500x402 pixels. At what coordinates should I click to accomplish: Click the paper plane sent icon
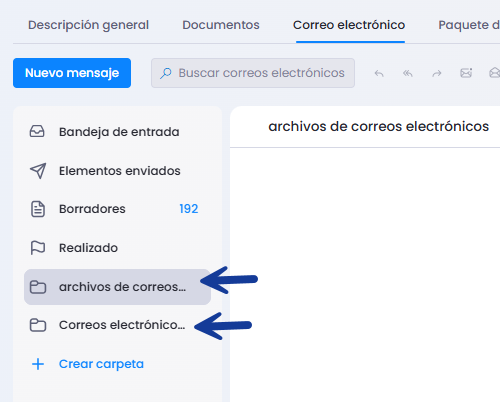pos(38,171)
